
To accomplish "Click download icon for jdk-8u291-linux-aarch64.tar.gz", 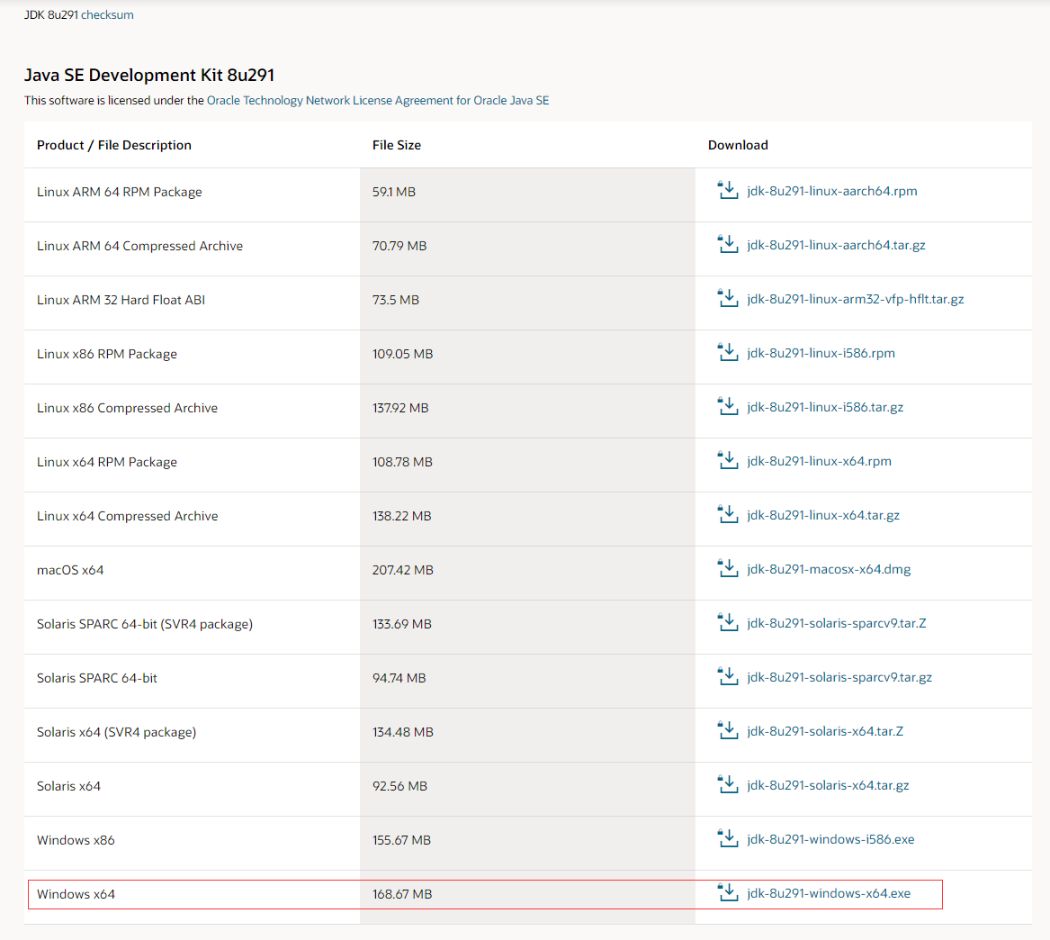I will pyautogui.click(x=727, y=244).
